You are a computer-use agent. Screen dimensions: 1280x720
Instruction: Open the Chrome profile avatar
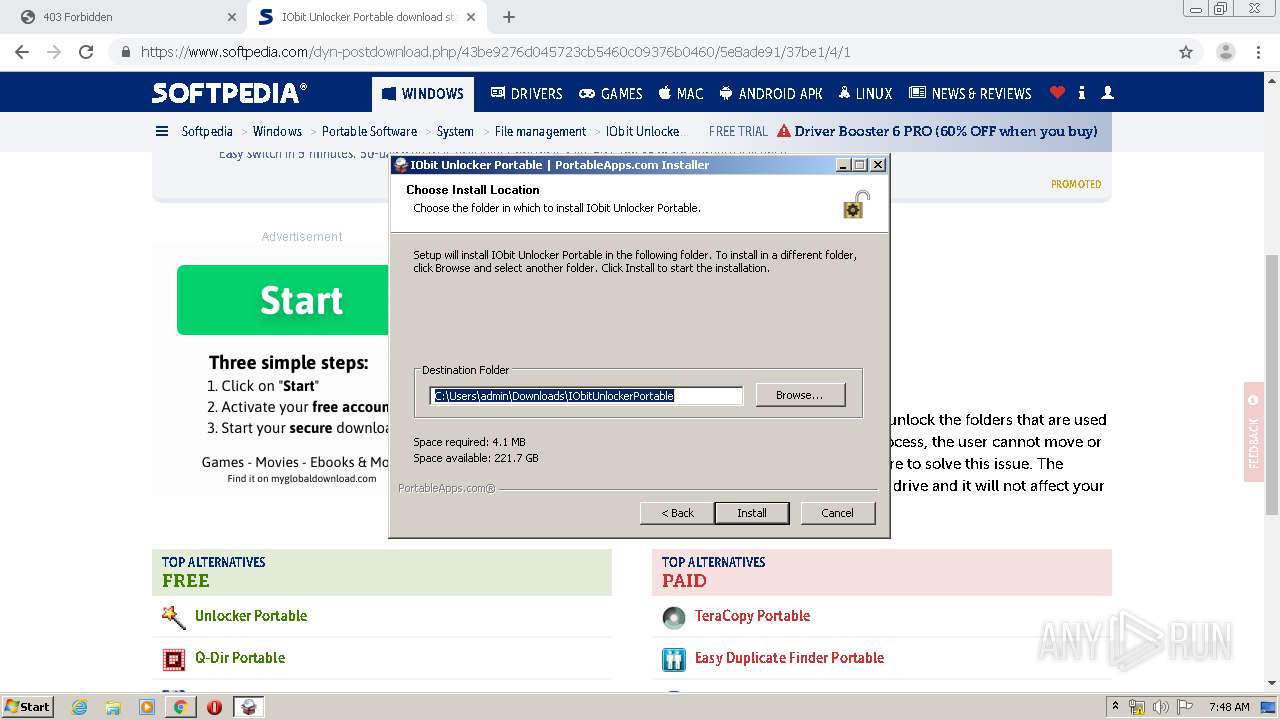pos(1225,52)
